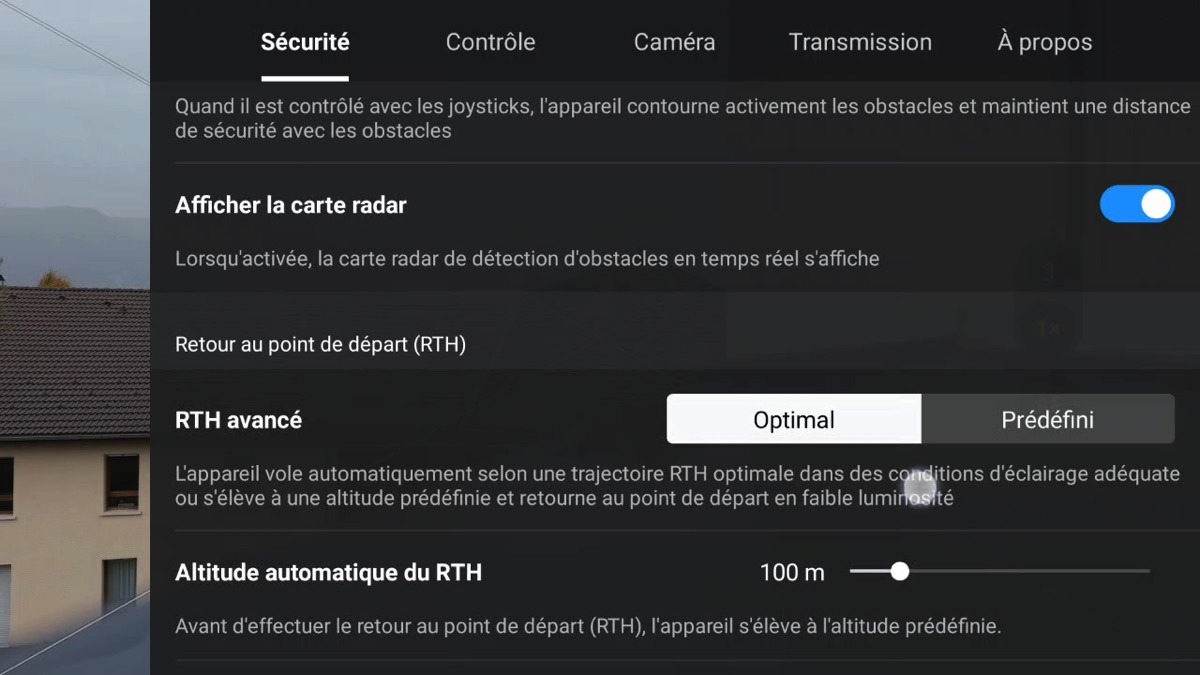This screenshot has width=1200, height=675.
Task: Click the radar map description text
Action: (x=527, y=259)
